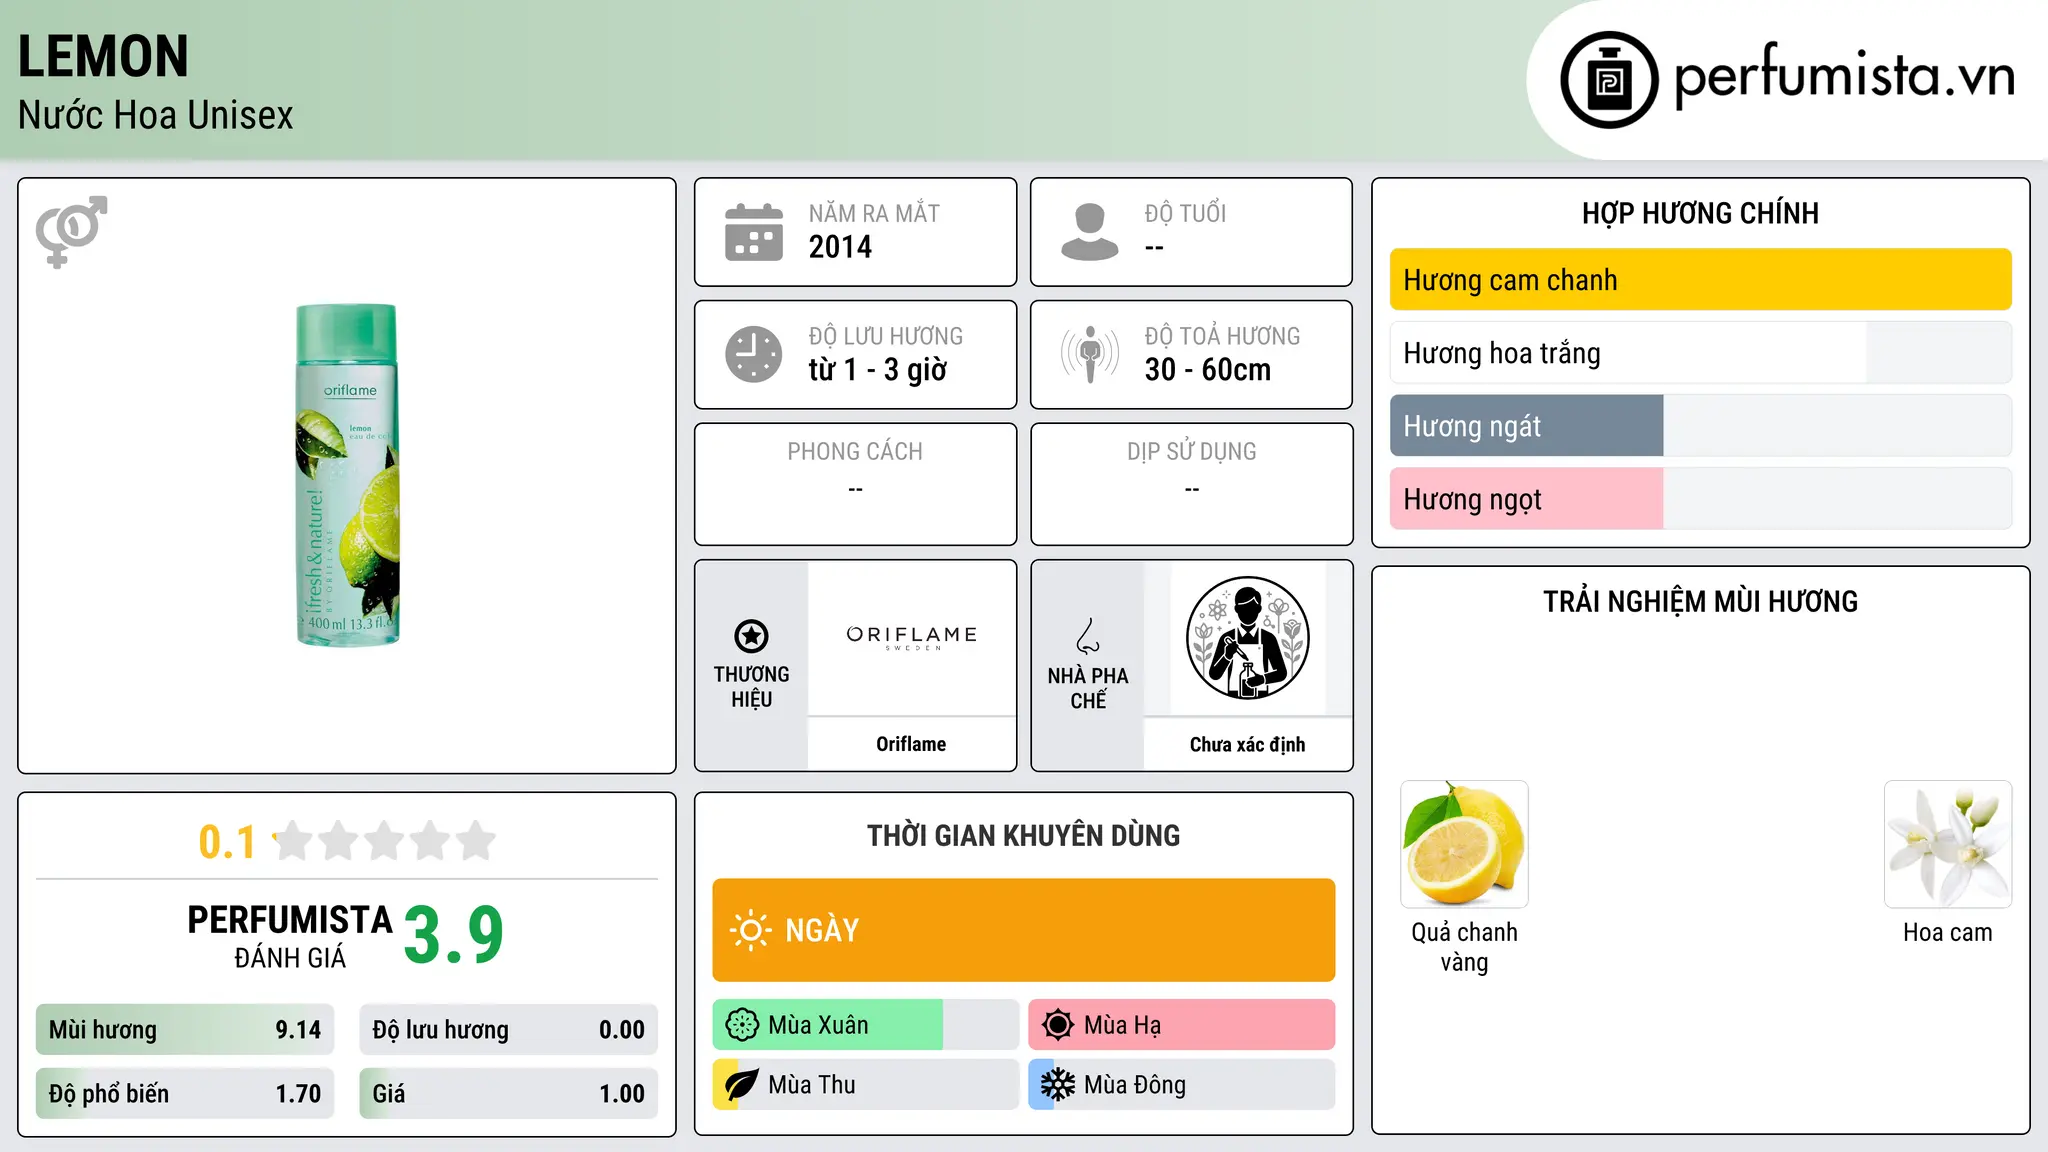Click the Hương ngát accord bar
This screenshot has height=1152, width=2048.
coord(1700,426)
